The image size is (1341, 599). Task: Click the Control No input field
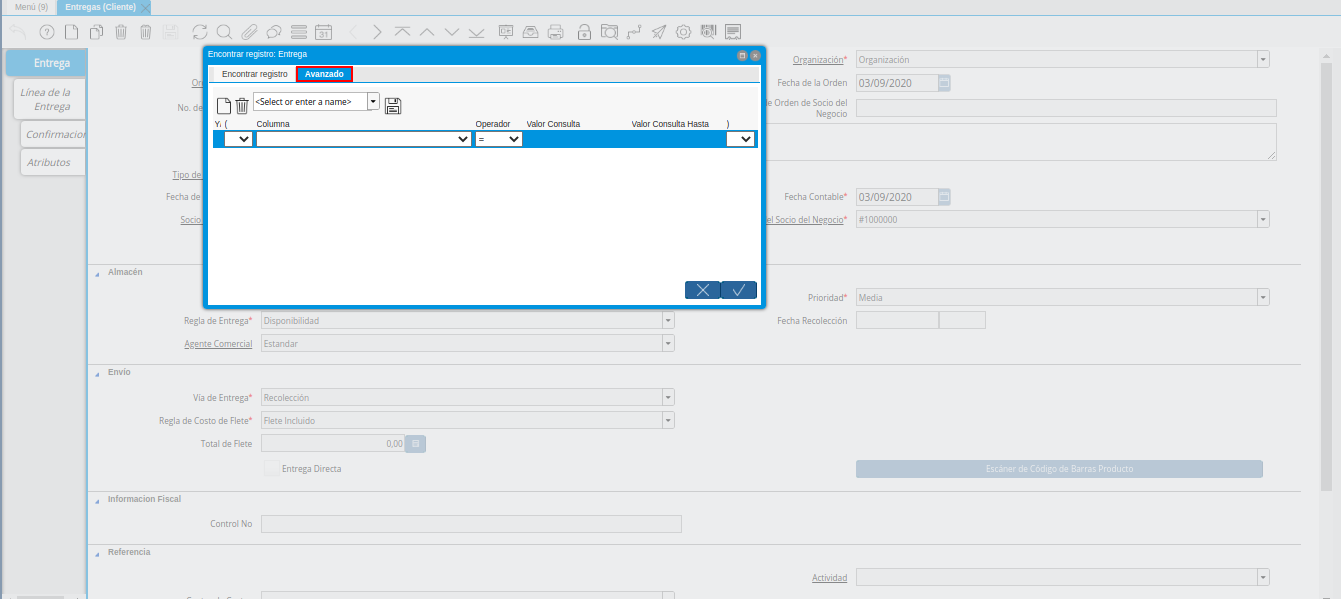pyautogui.click(x=471, y=524)
